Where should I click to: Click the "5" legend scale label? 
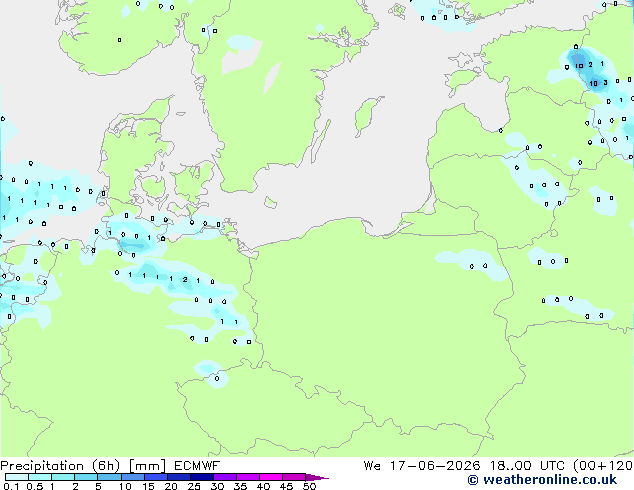98,486
